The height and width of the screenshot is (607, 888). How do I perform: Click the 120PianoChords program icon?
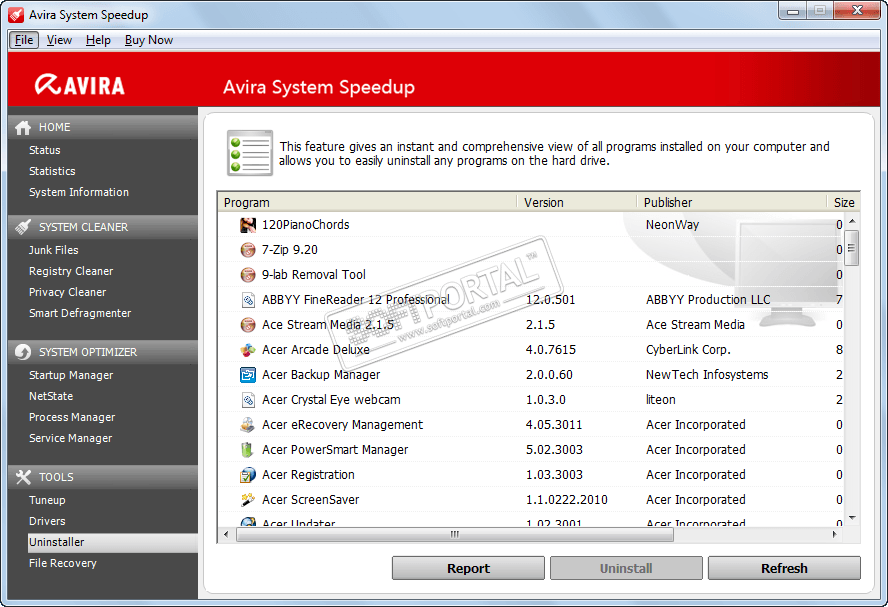click(x=247, y=225)
